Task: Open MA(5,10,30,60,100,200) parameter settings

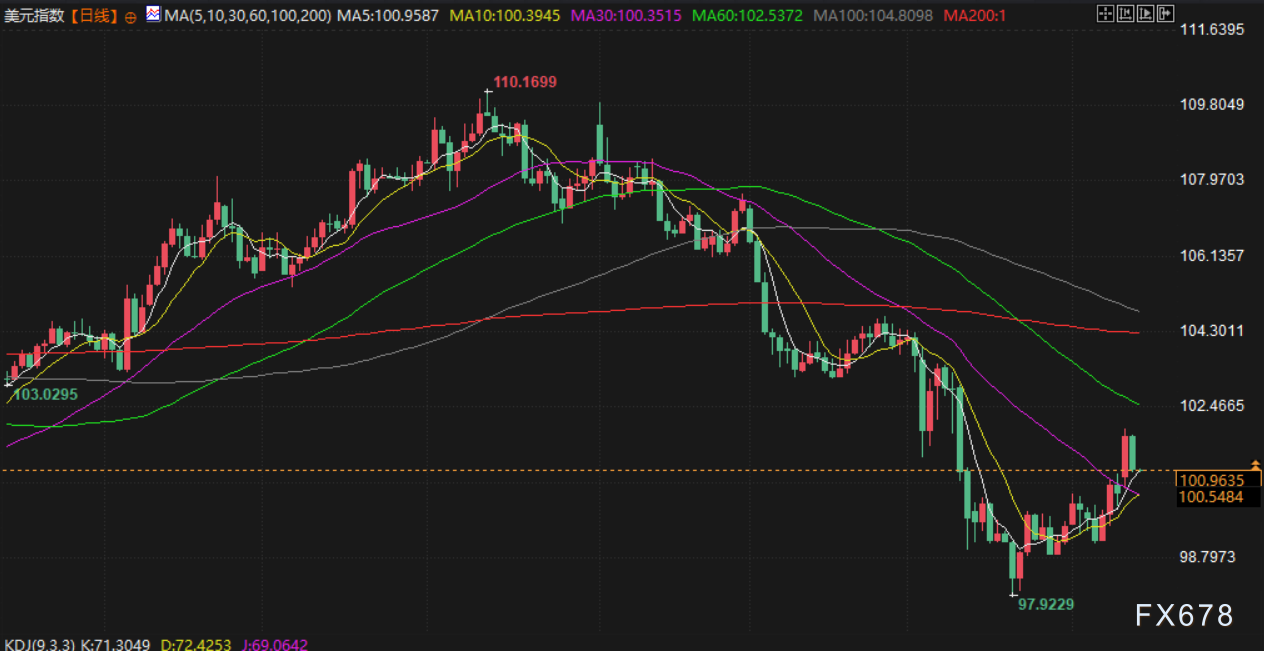Action: pyautogui.click(x=246, y=16)
